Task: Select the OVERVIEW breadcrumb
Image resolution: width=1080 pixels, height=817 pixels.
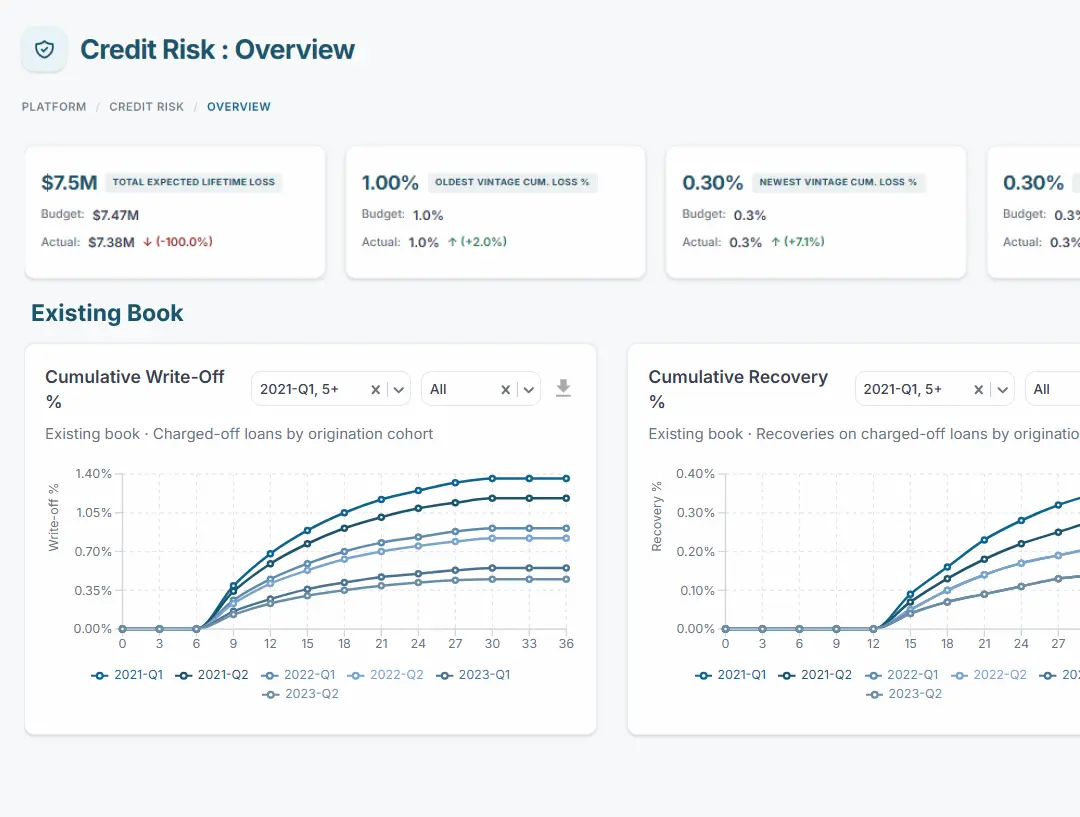Action: pos(239,107)
